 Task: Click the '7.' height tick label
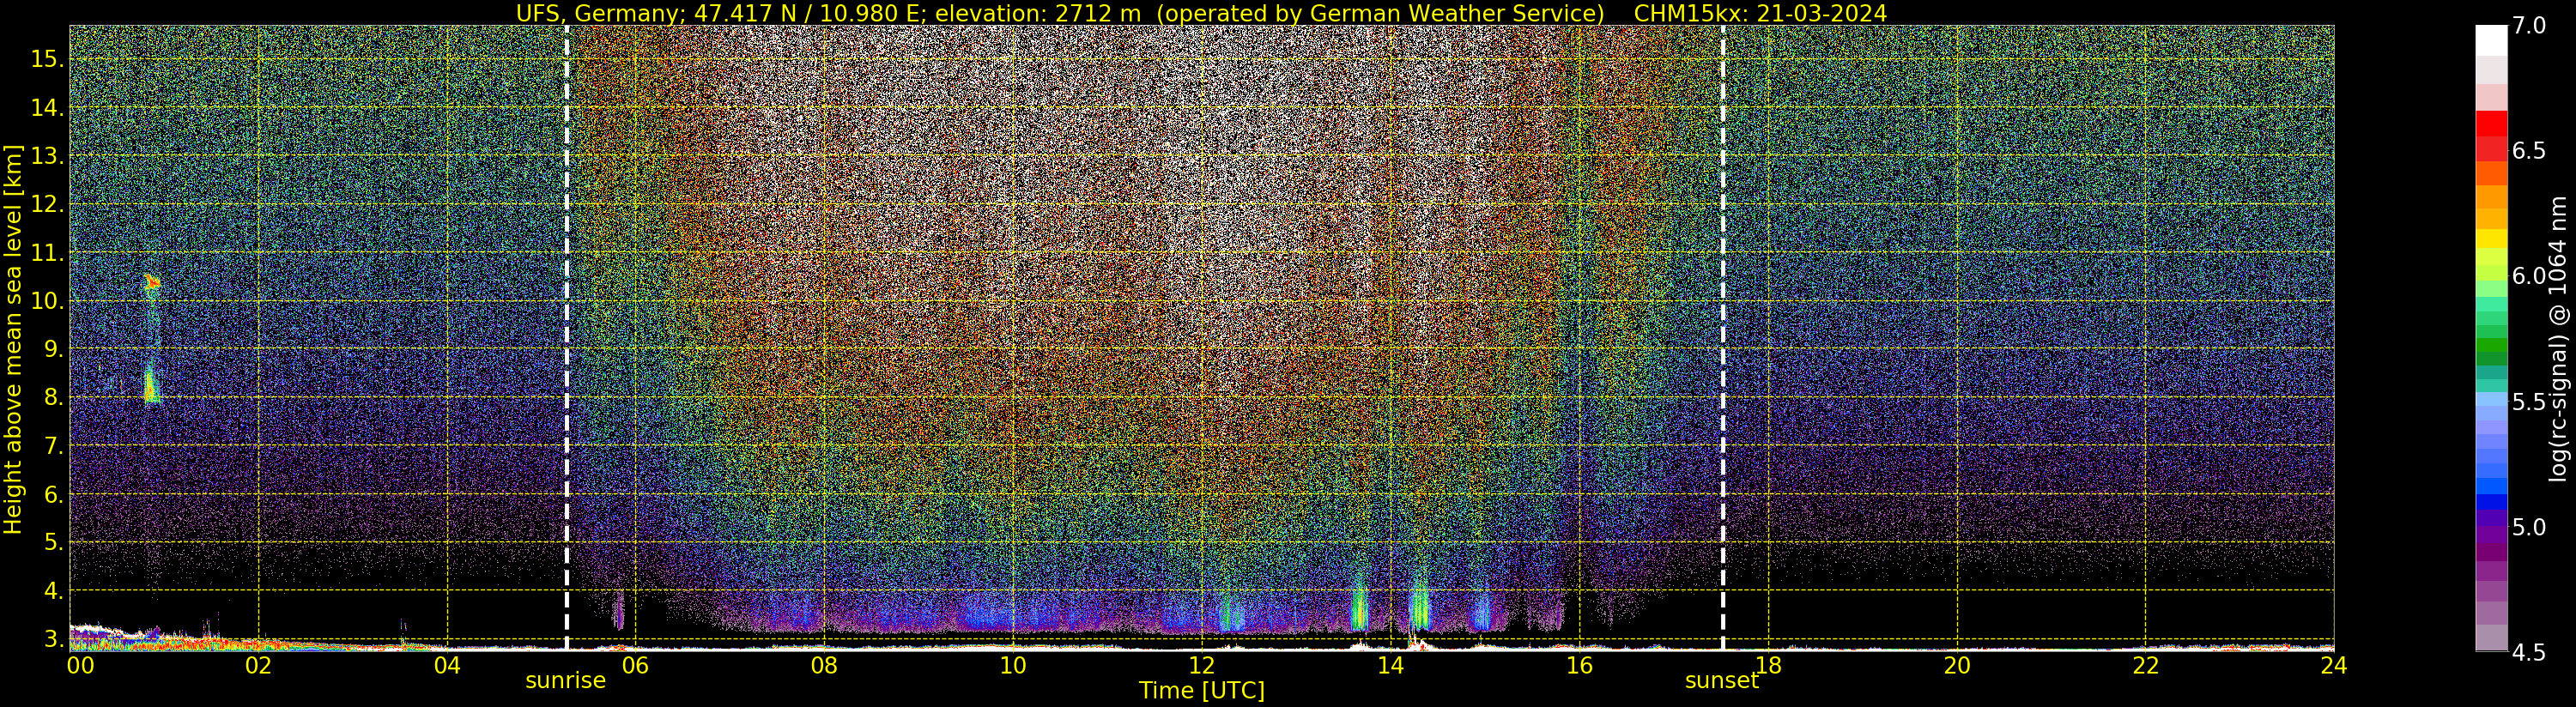54,446
